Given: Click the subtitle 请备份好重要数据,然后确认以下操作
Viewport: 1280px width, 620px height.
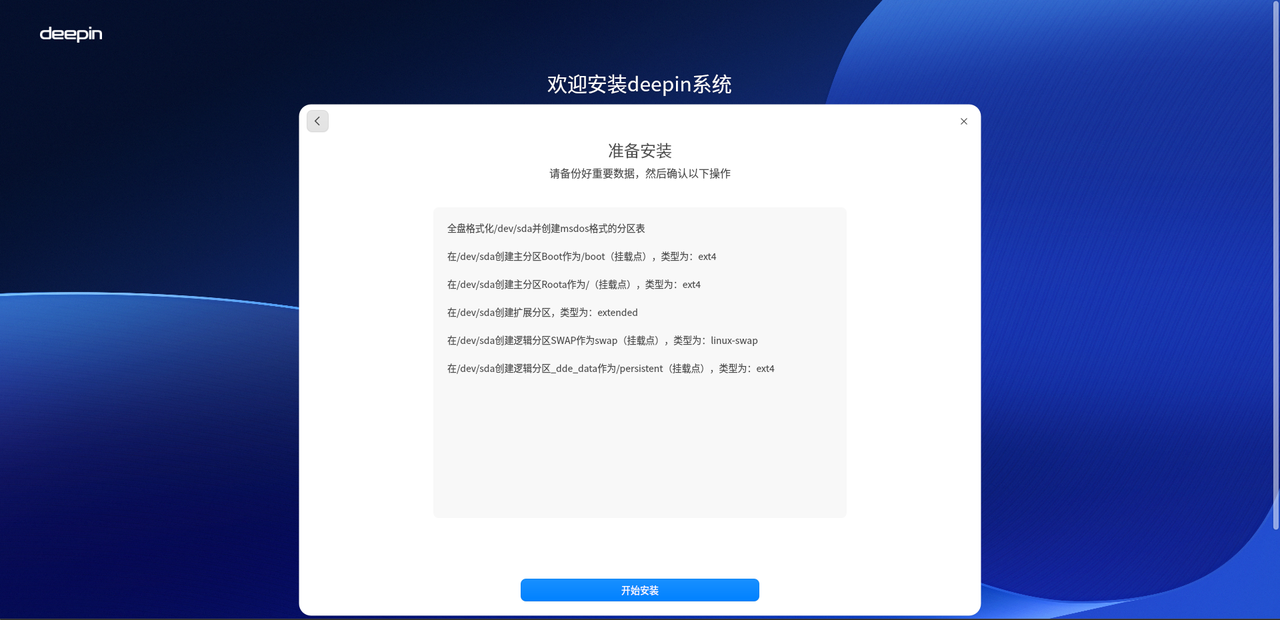Looking at the screenshot, I should [640, 174].
